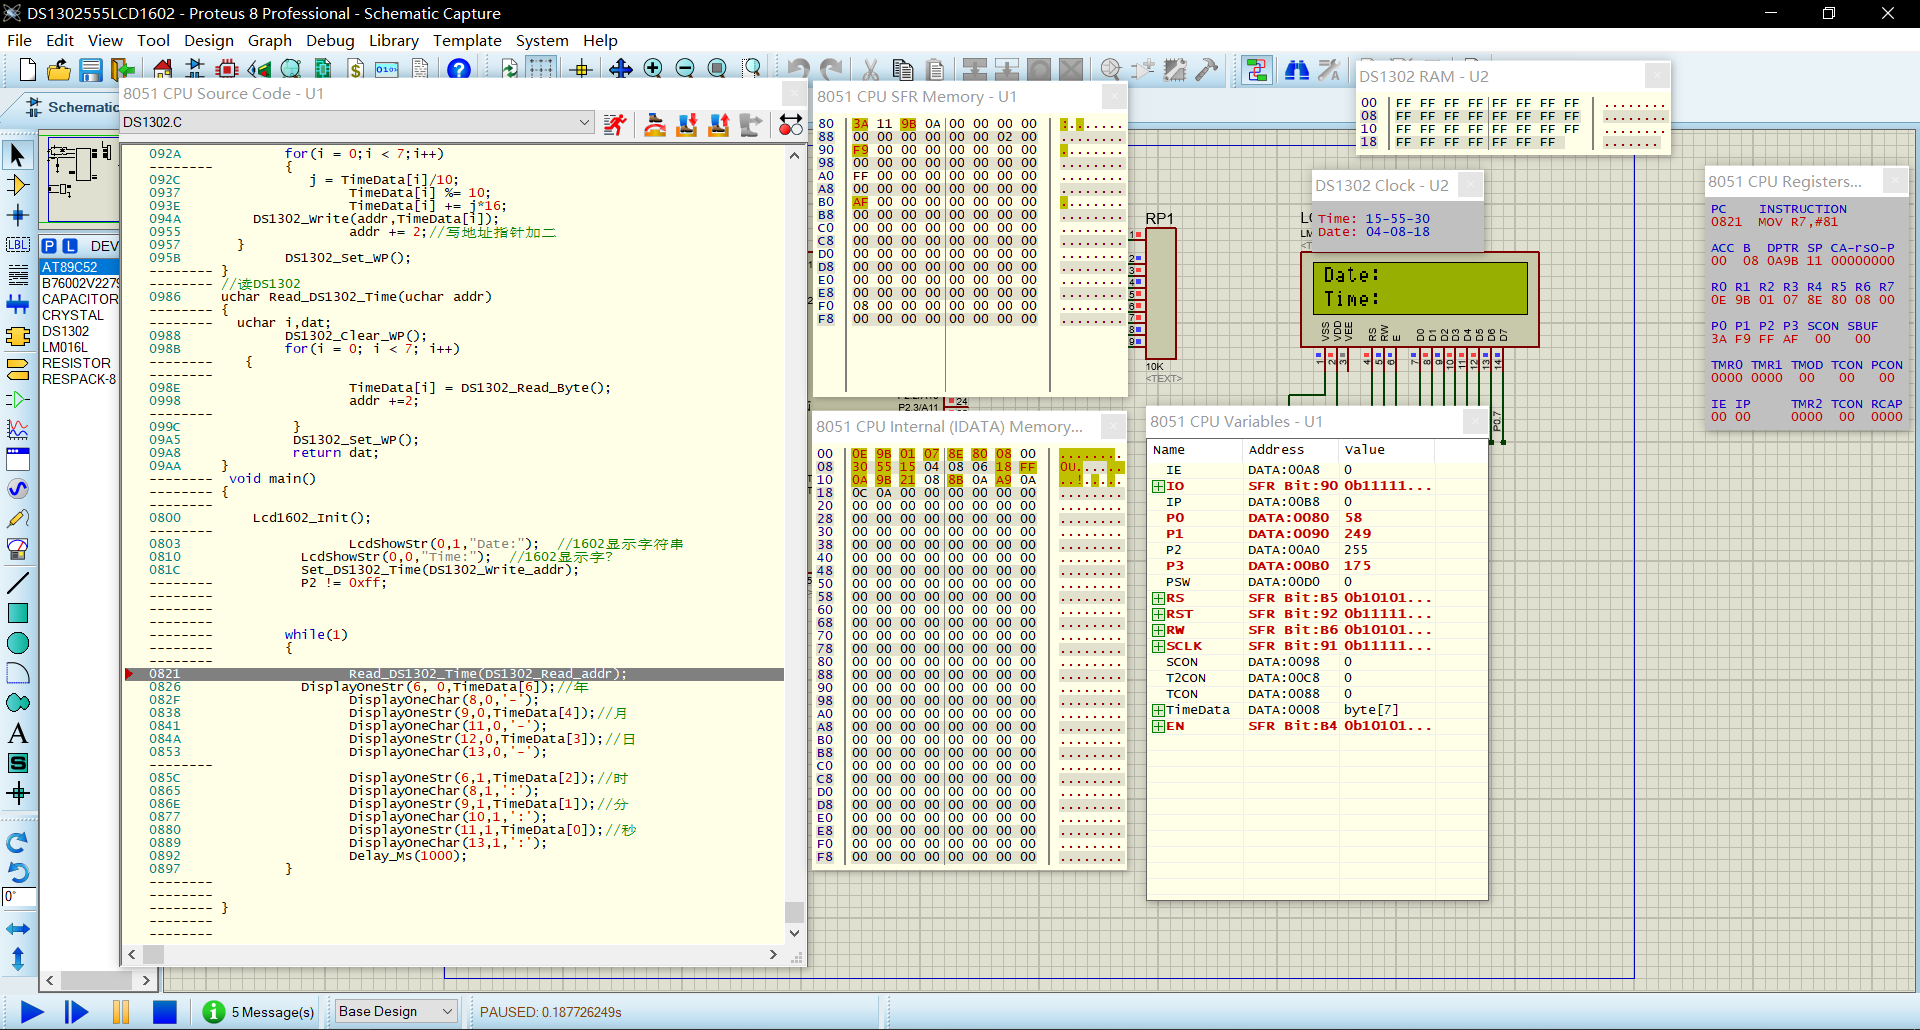Select CRYSTAL in the devices list
The height and width of the screenshot is (1030, 1920).
coord(79,315)
